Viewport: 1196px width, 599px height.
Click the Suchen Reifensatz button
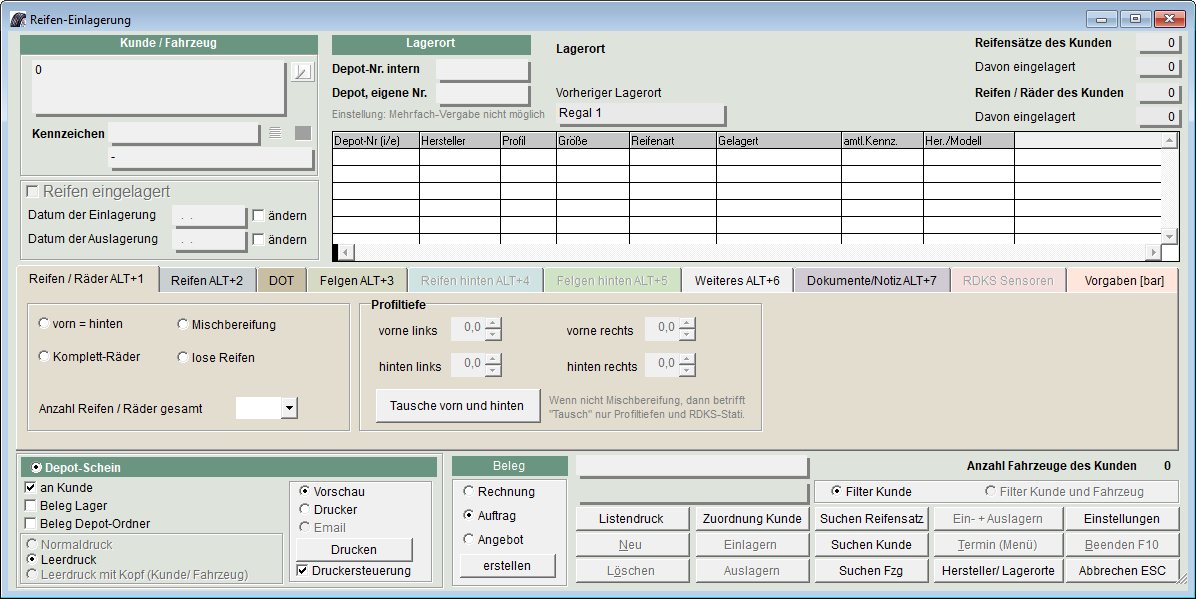[x=871, y=519]
